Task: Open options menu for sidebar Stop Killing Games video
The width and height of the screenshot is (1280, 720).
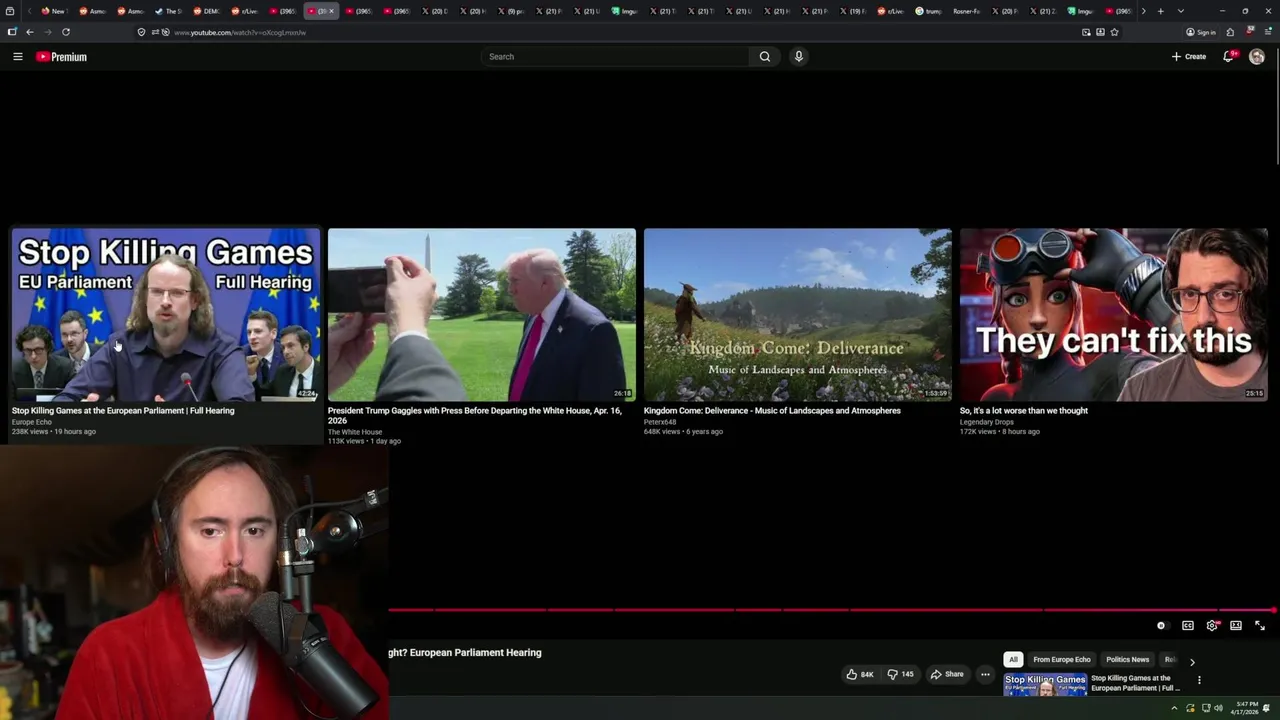Action: point(1199,680)
